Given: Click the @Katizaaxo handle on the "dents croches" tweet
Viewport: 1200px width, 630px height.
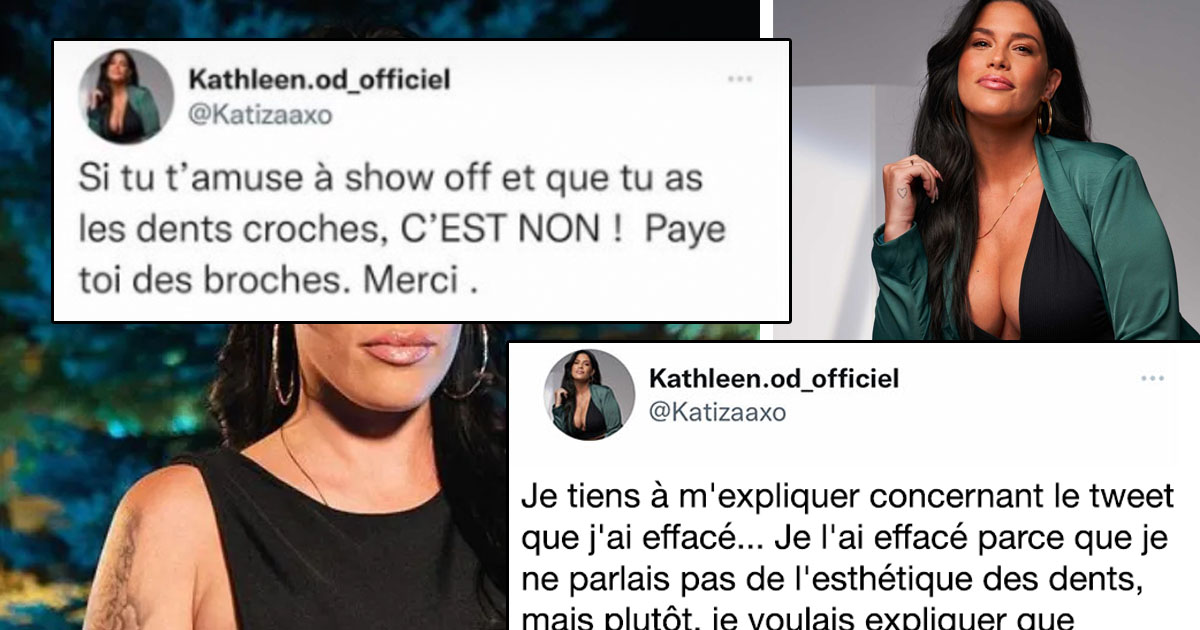Looking at the screenshot, I should pyautogui.click(x=259, y=115).
